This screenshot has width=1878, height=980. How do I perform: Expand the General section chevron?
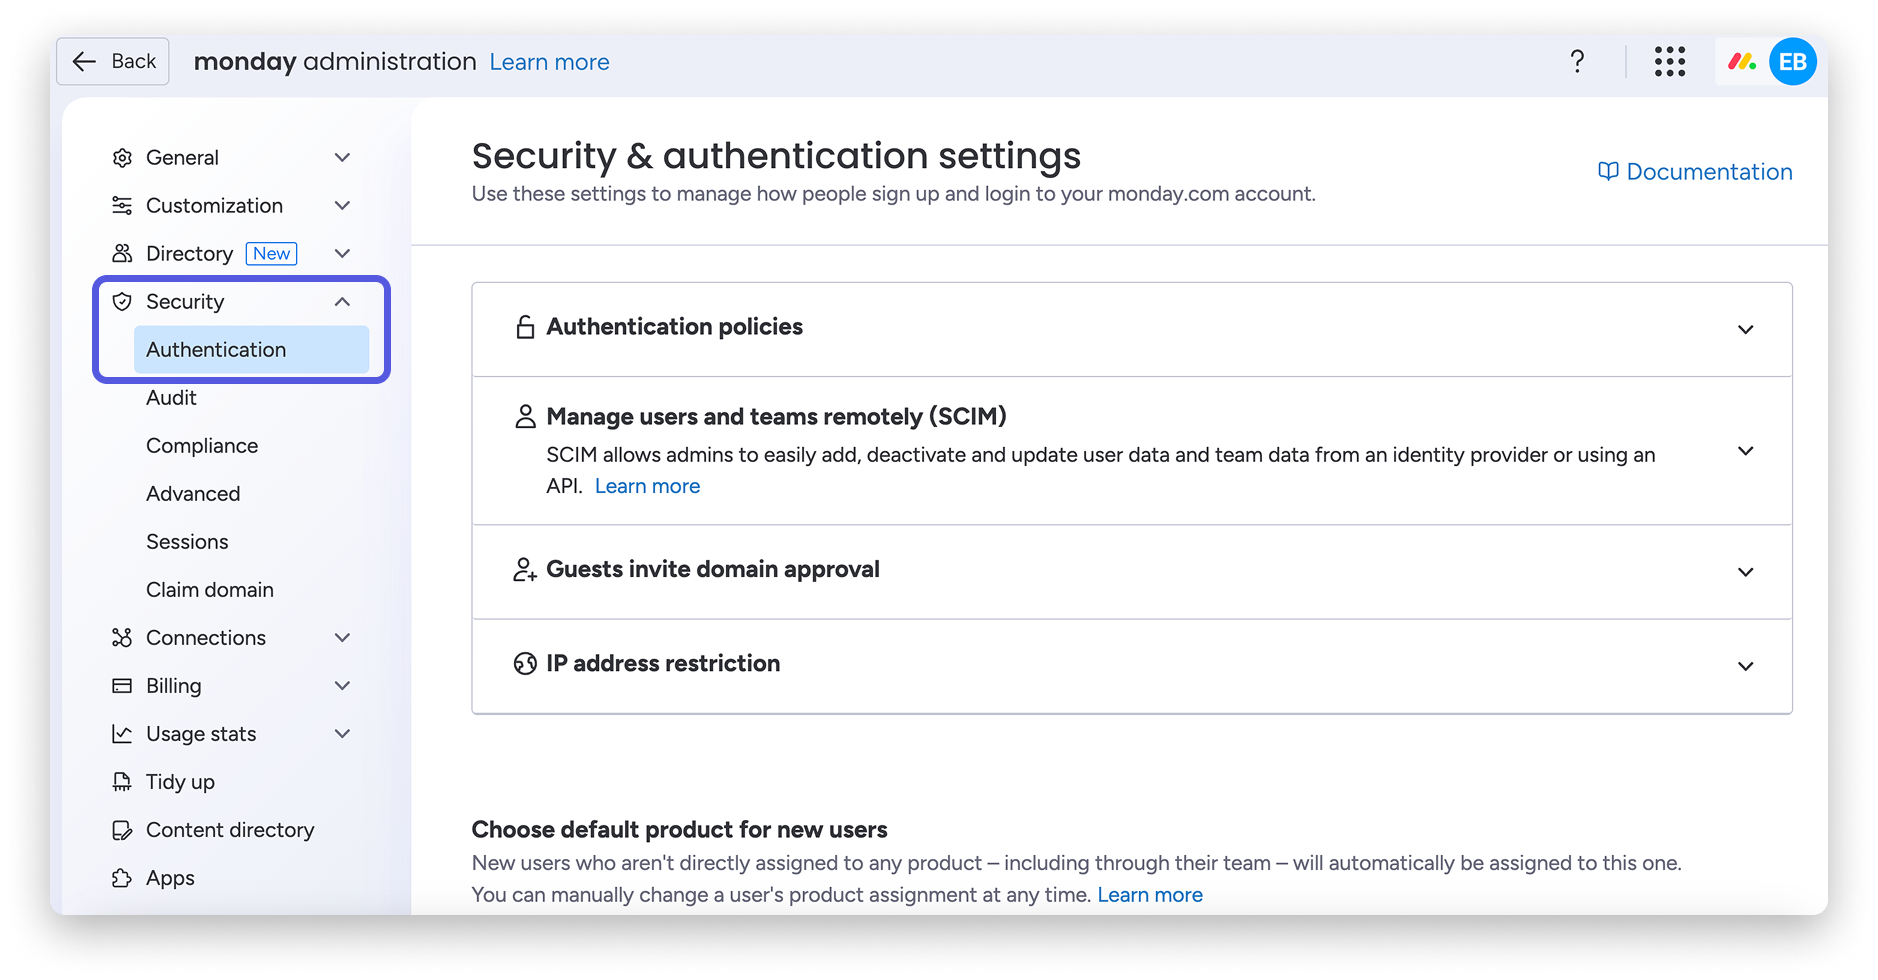pos(342,158)
